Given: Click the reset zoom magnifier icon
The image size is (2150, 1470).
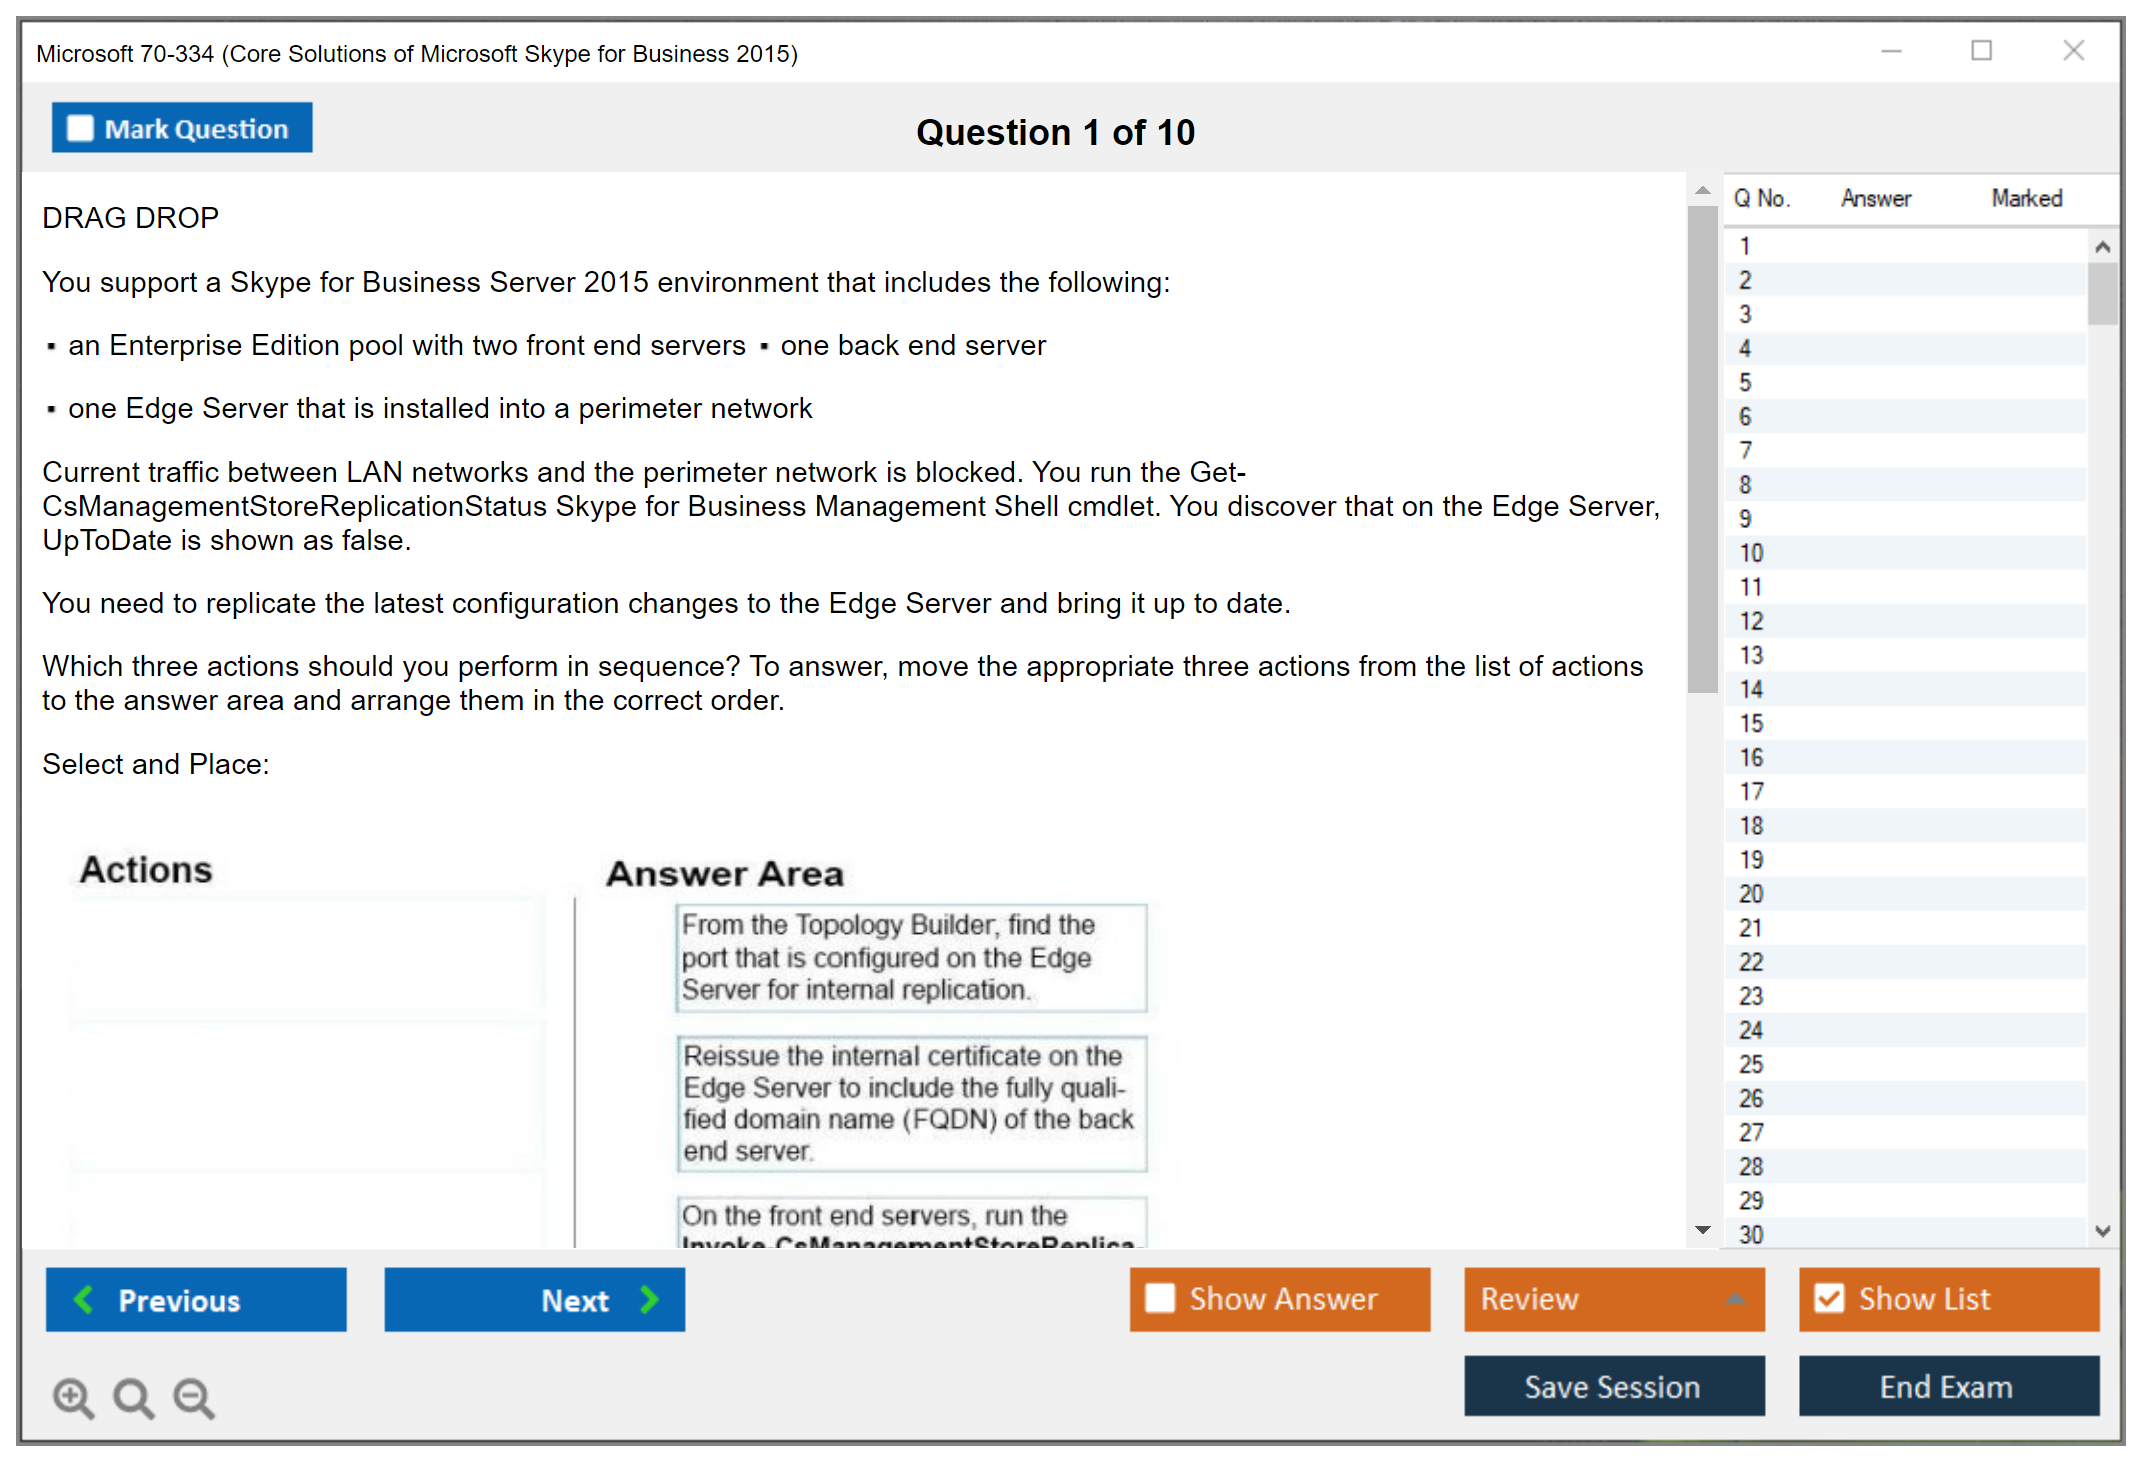Looking at the screenshot, I should [133, 1398].
